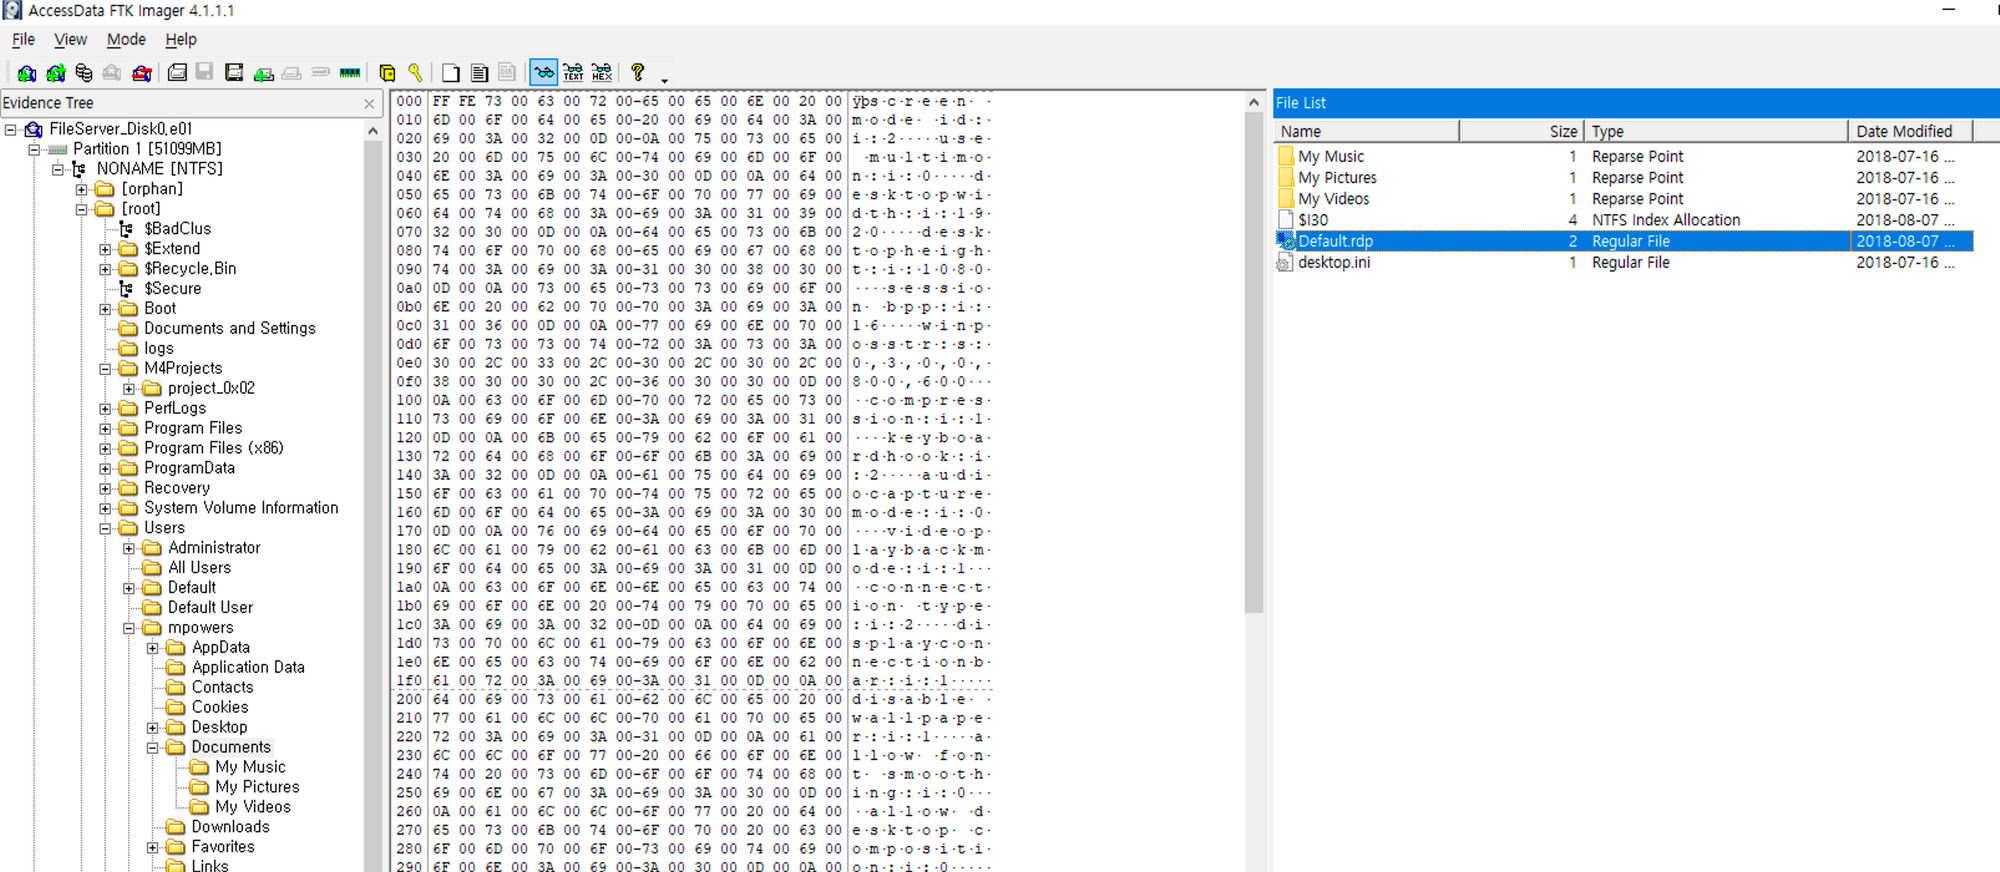The height and width of the screenshot is (872, 2000).
Task: Select the Documents folder under mpowers
Action: coord(231,747)
